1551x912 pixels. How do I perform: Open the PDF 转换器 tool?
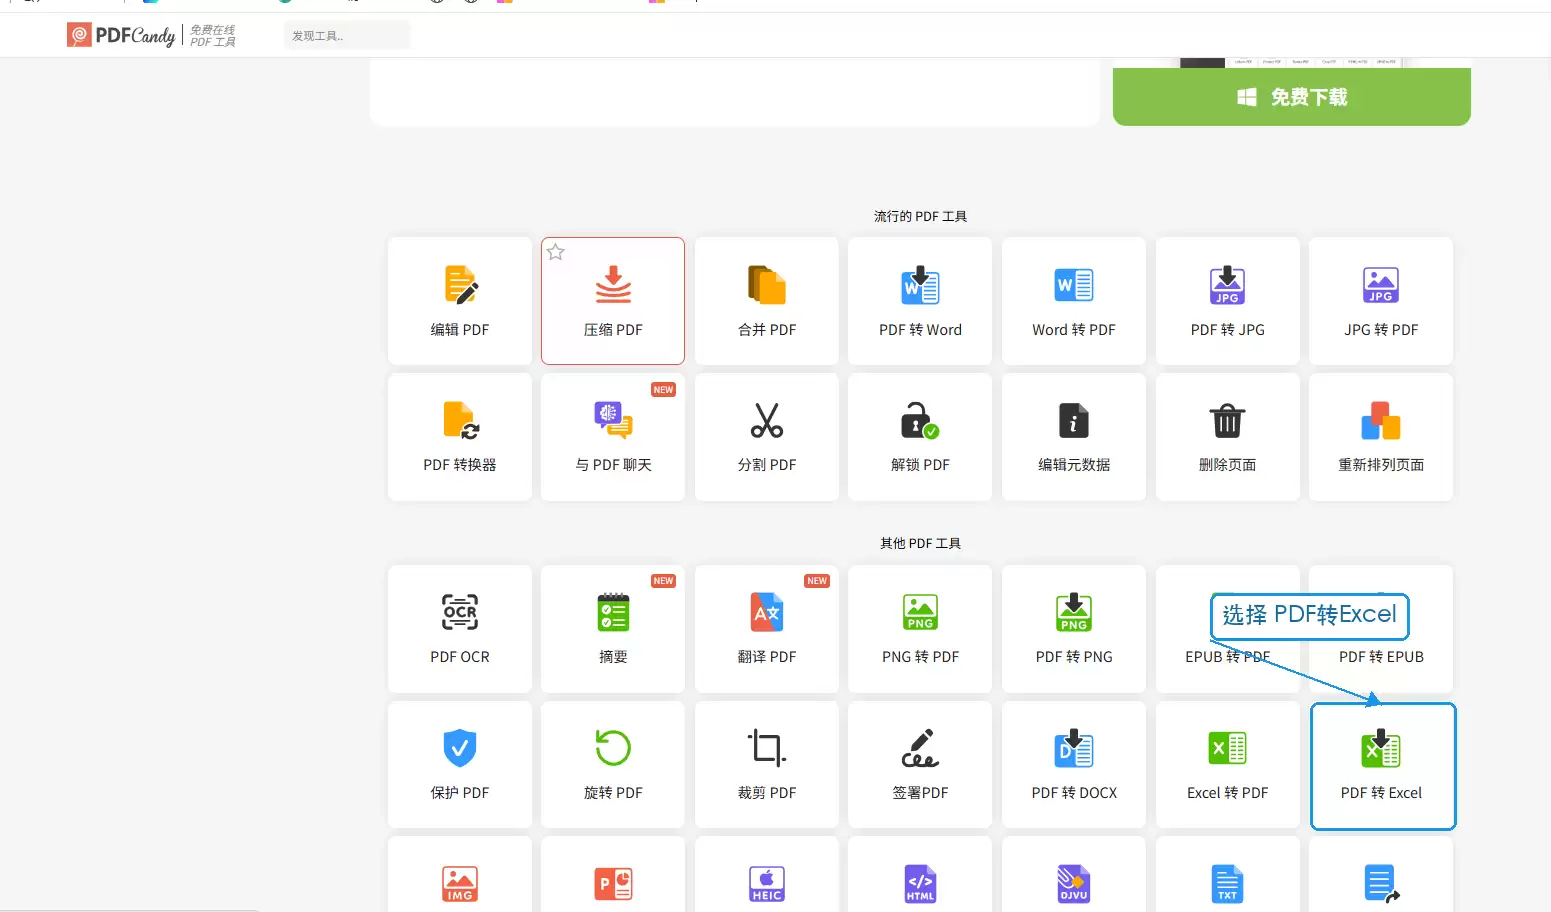[x=460, y=437]
